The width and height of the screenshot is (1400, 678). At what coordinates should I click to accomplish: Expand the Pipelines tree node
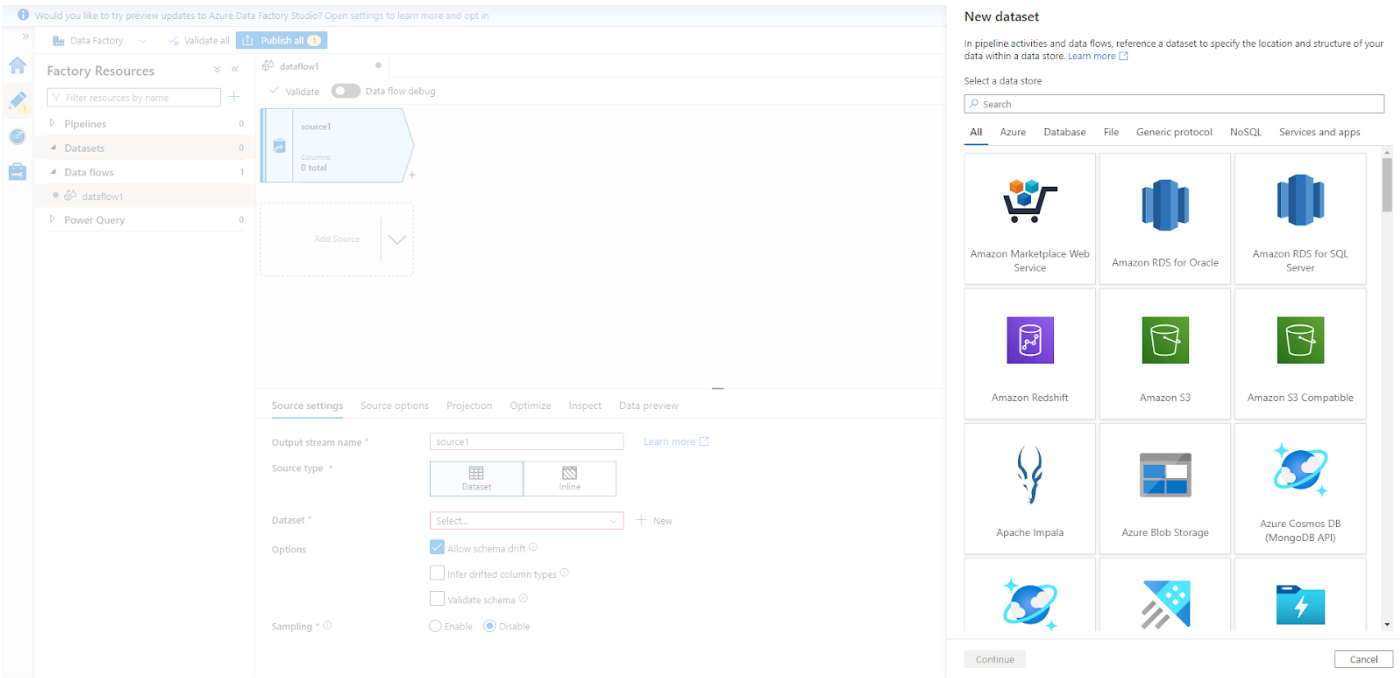pos(53,123)
